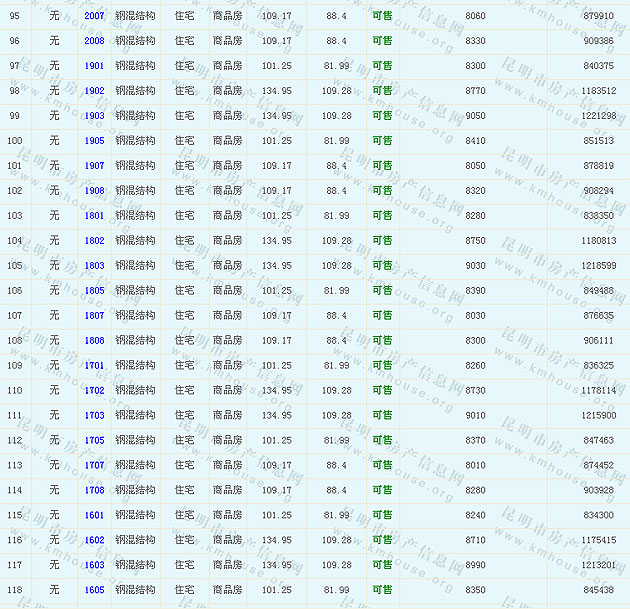The image size is (630, 609).
Task: Click room number 1901
Action: click(94, 66)
